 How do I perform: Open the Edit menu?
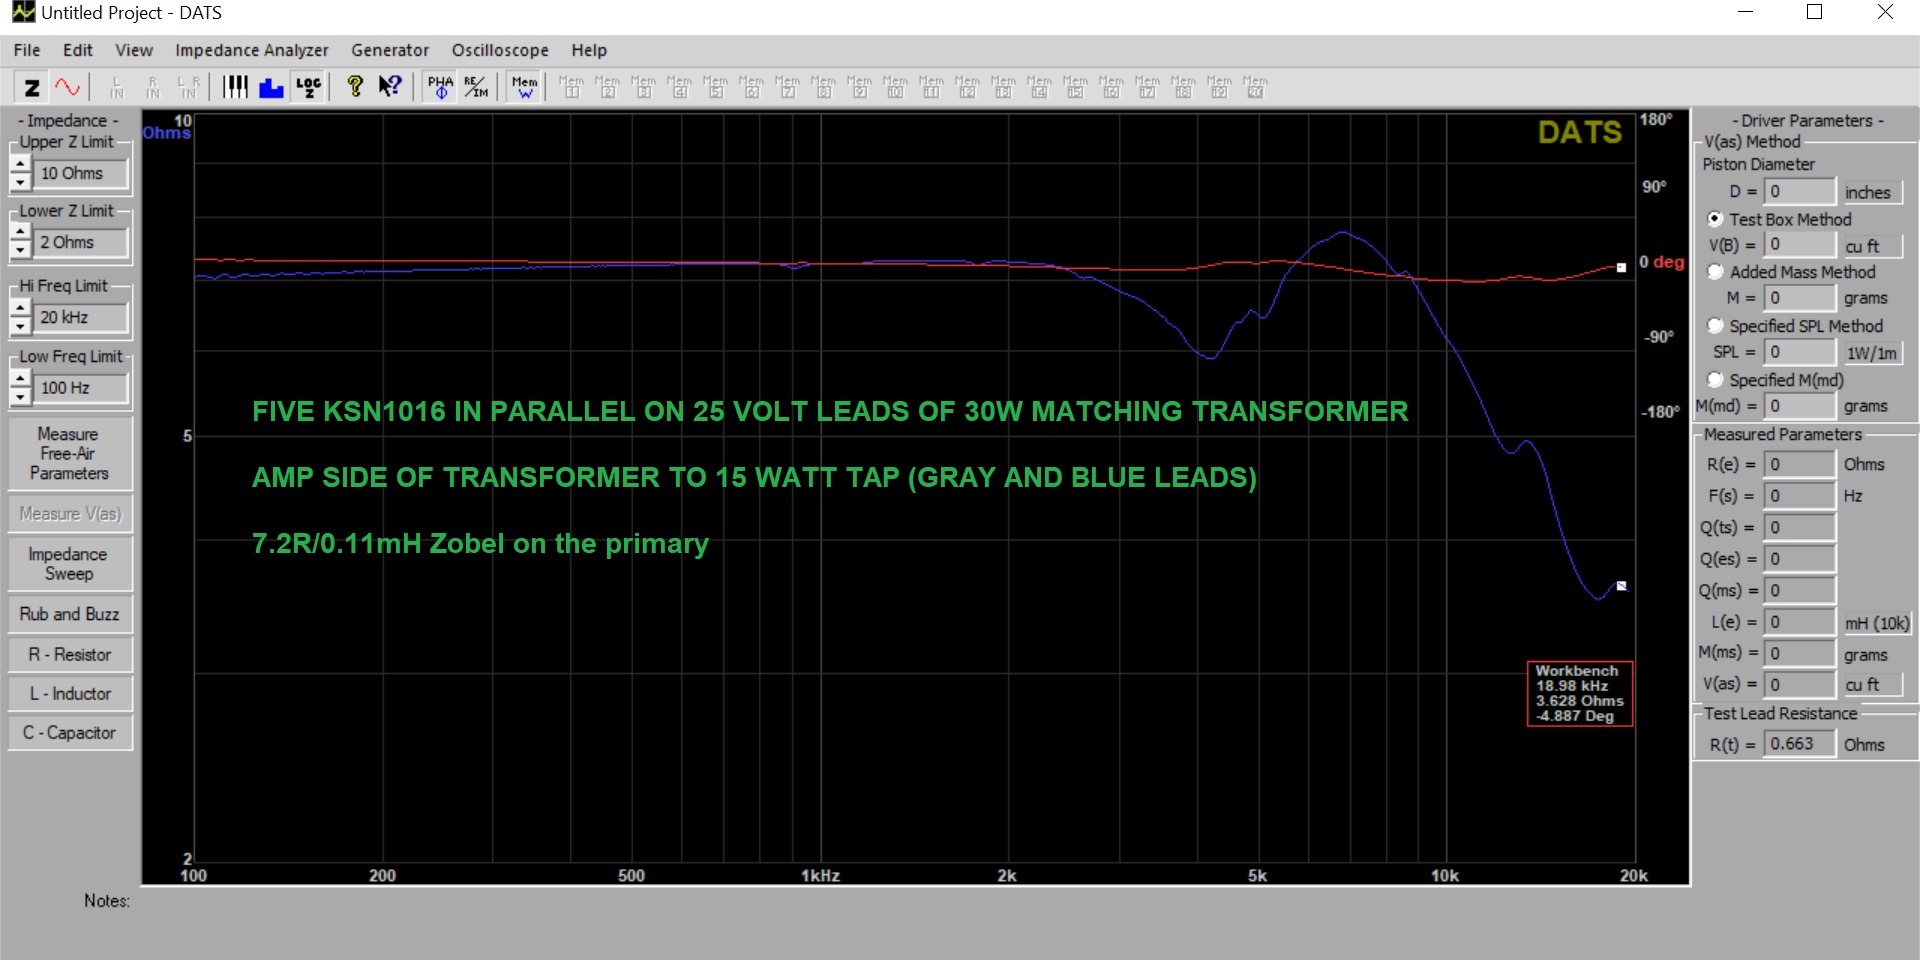click(x=77, y=50)
